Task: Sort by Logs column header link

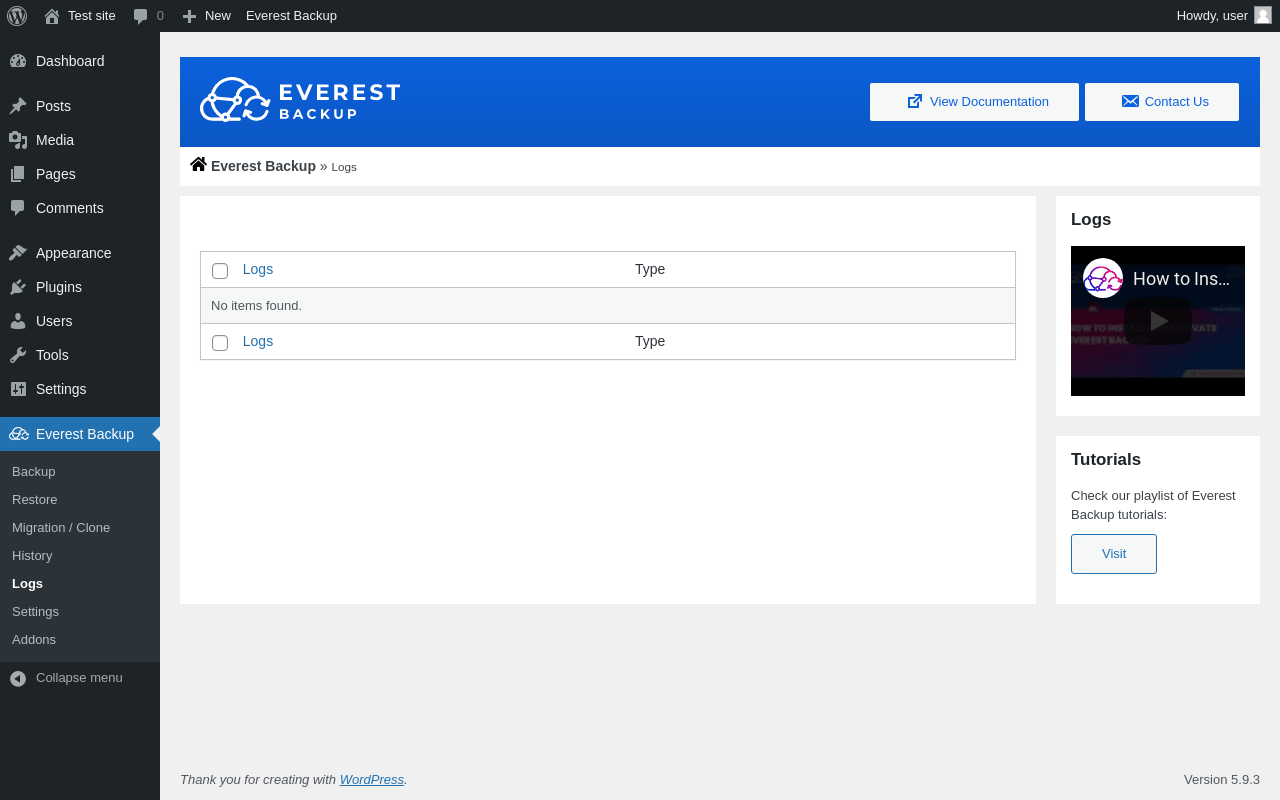Action: [258, 269]
